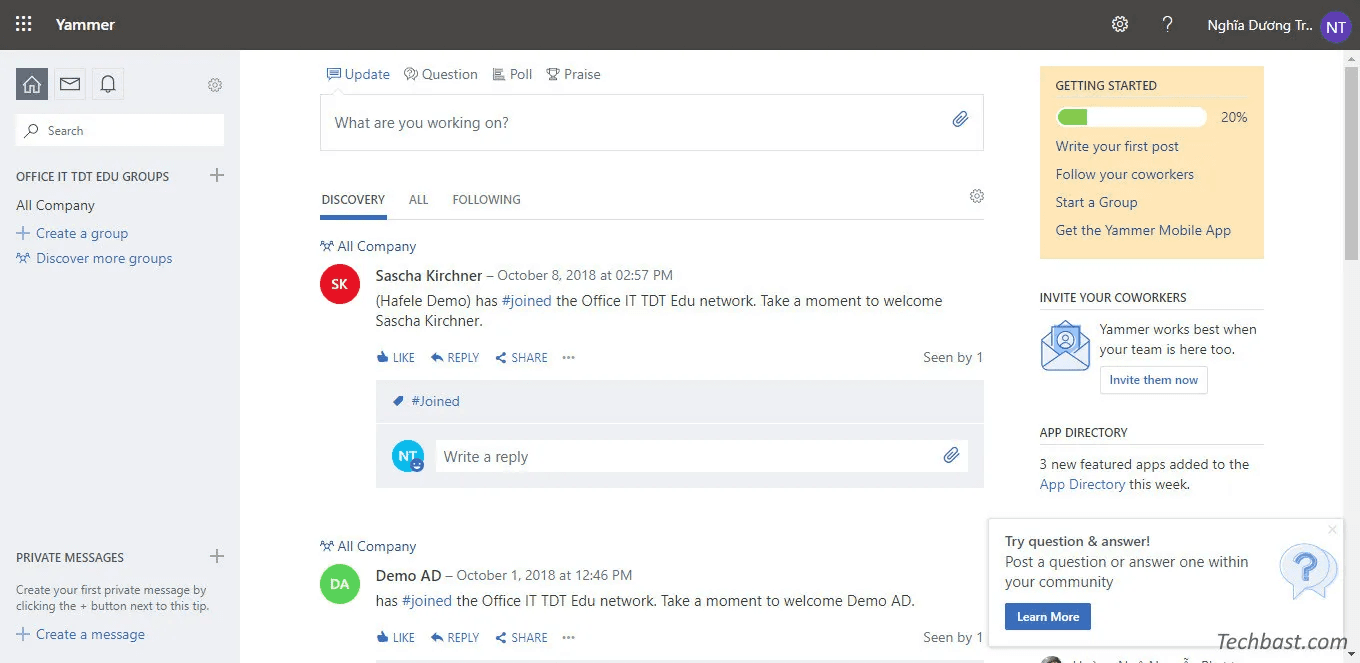
Task: Open the Office app launcher grid
Action: [24, 25]
